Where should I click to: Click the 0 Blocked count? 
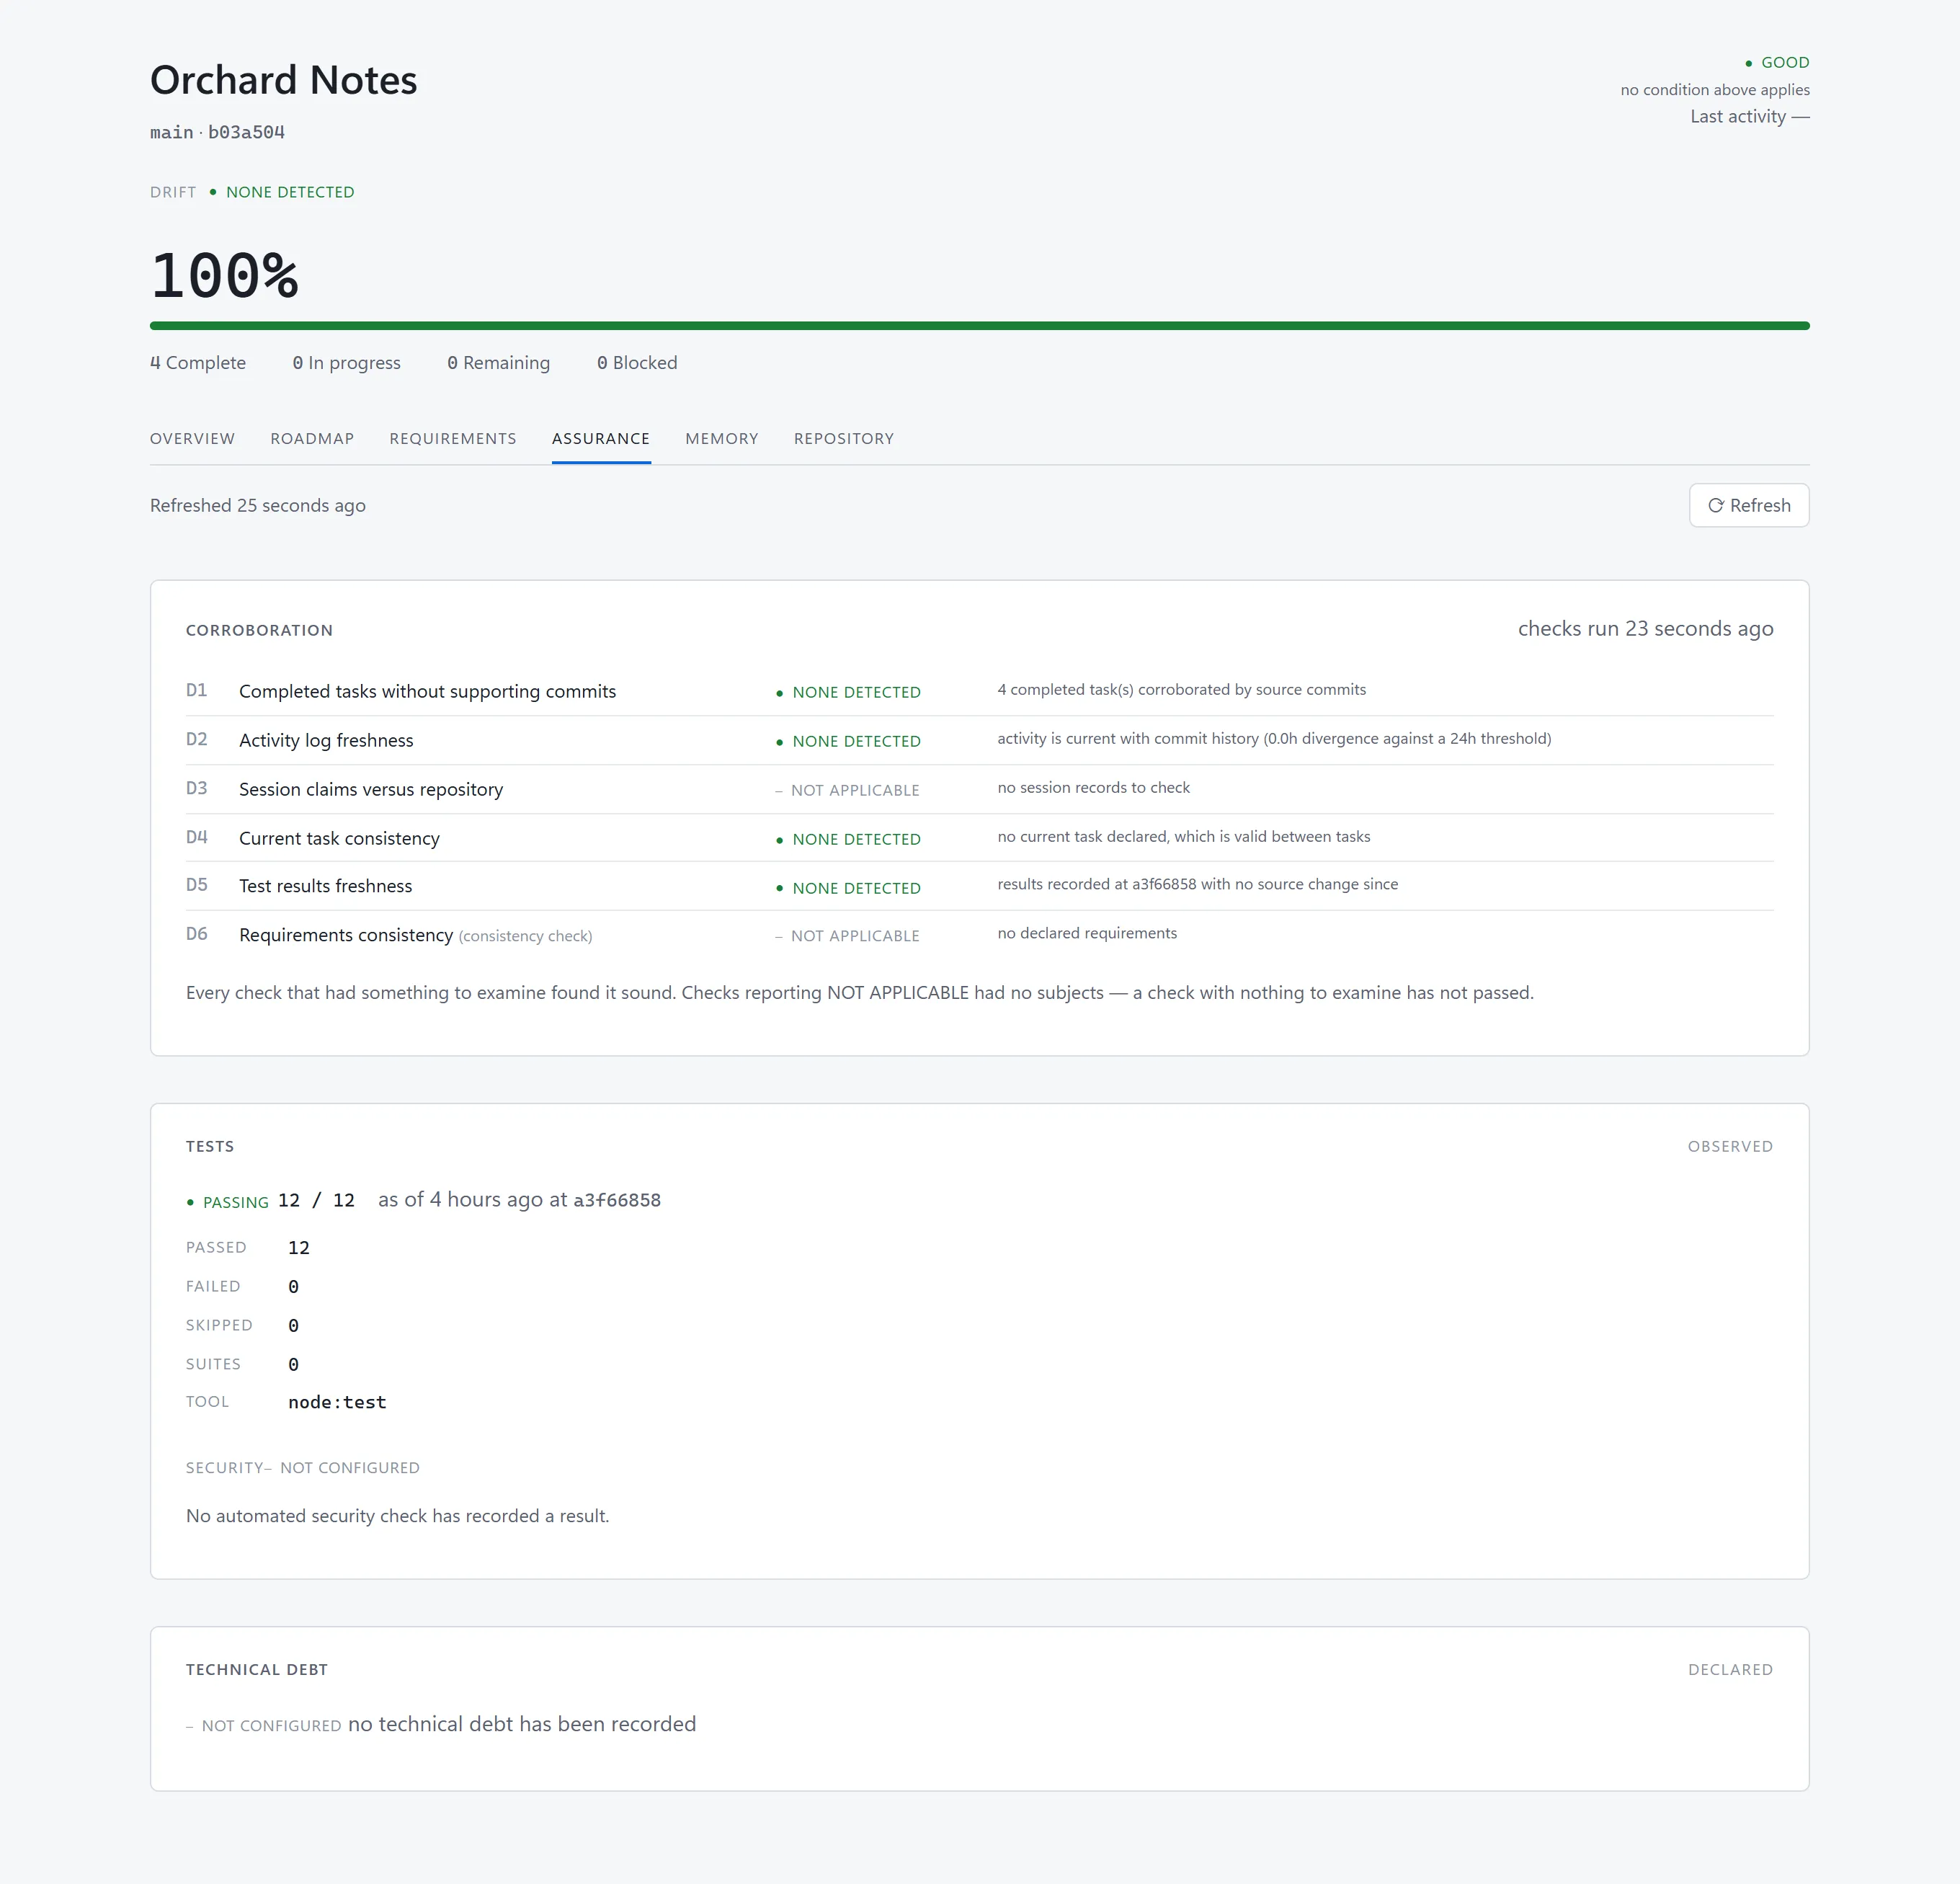click(637, 362)
